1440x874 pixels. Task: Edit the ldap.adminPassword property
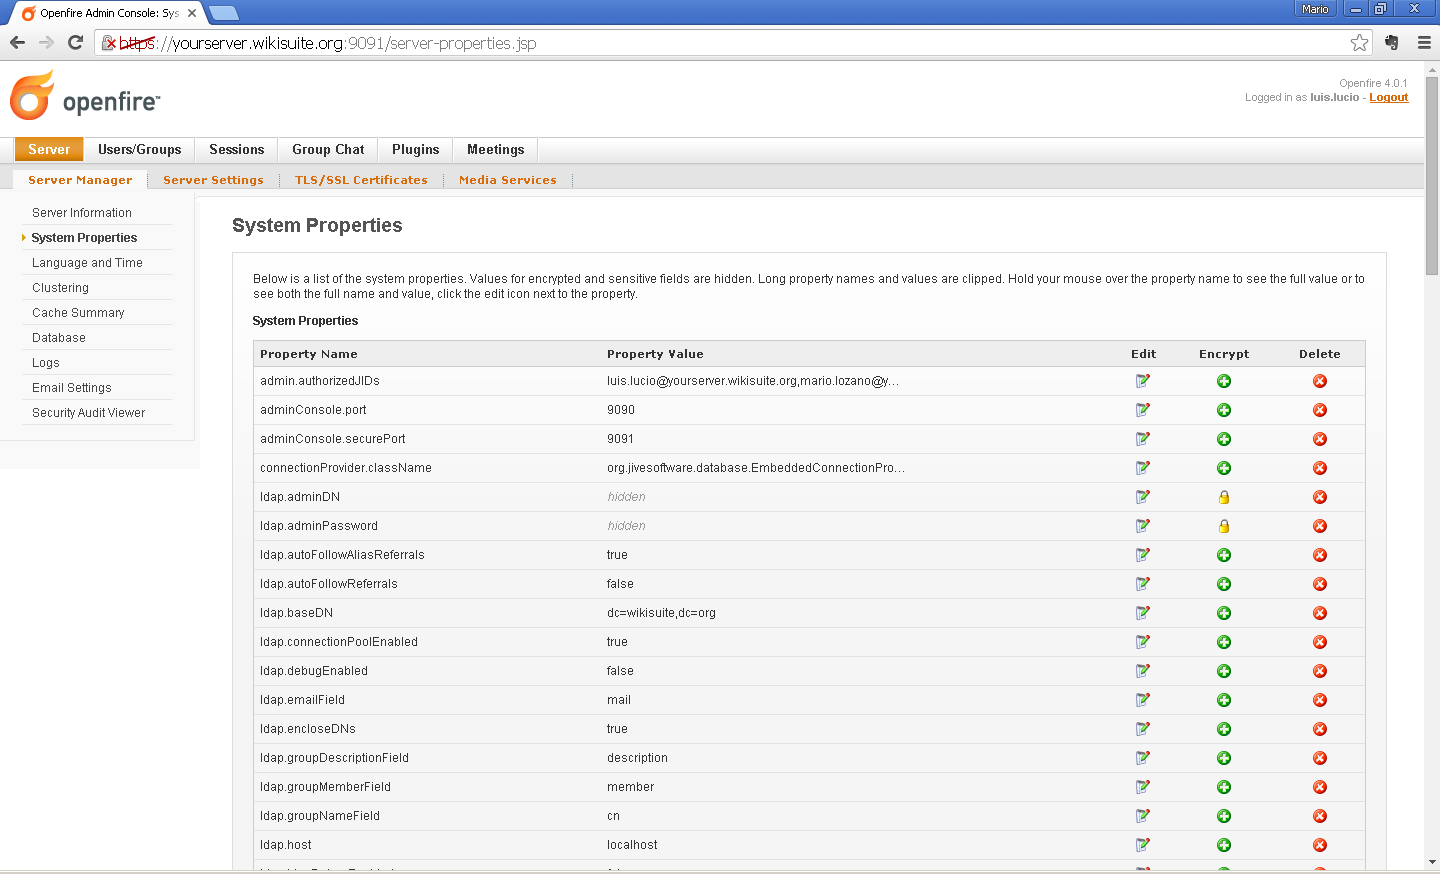pyautogui.click(x=1143, y=526)
